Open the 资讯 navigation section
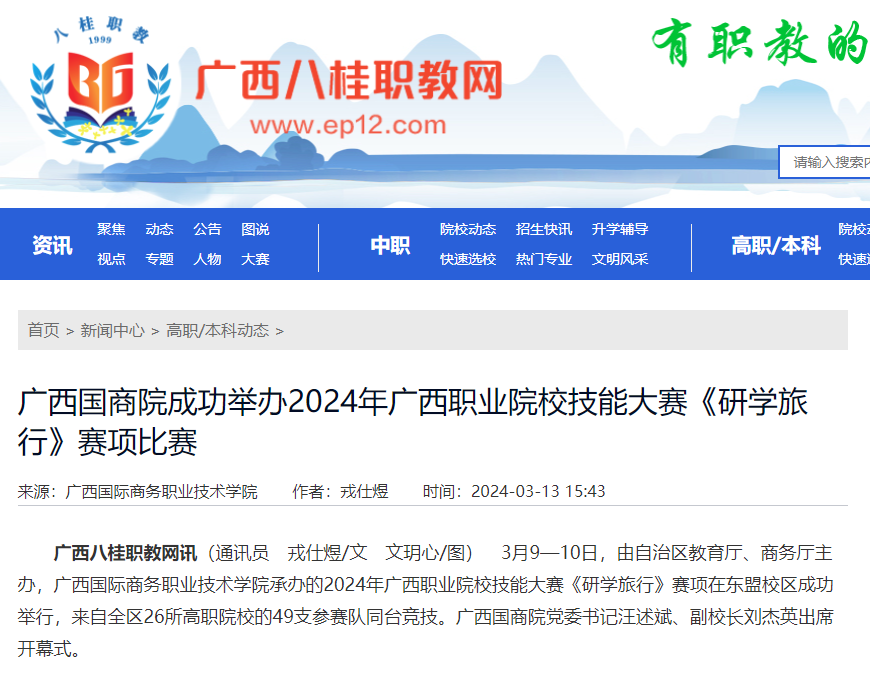The image size is (870, 673). tap(52, 245)
